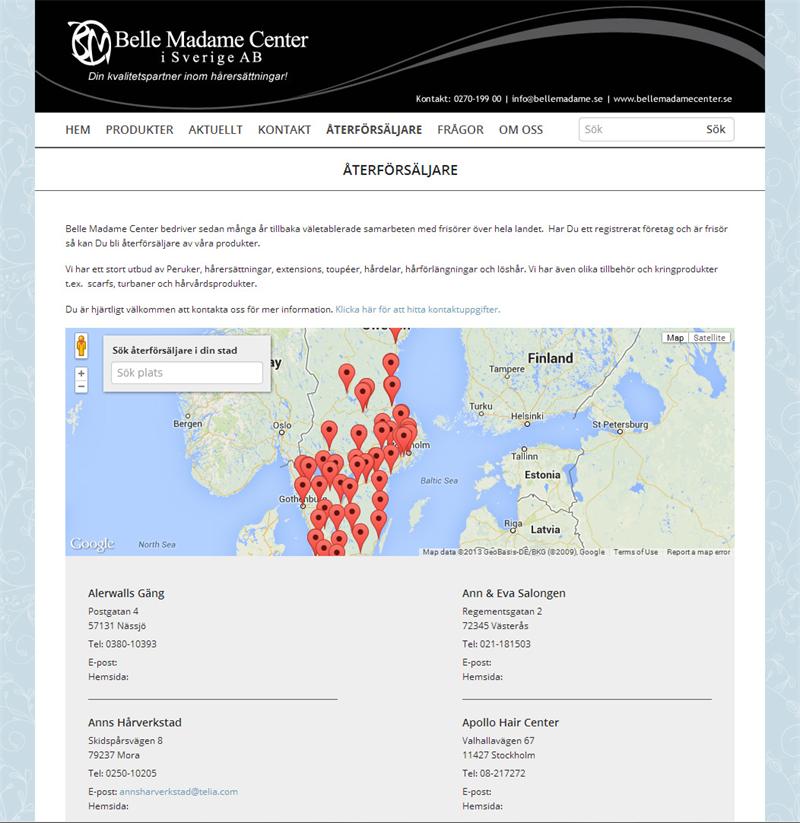Select the map pin near Oslo
Screen dimensions: 800x823
(329, 432)
